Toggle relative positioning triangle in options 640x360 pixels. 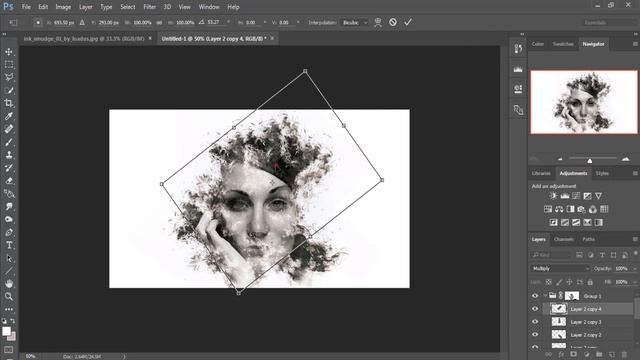pyautogui.click(x=82, y=23)
